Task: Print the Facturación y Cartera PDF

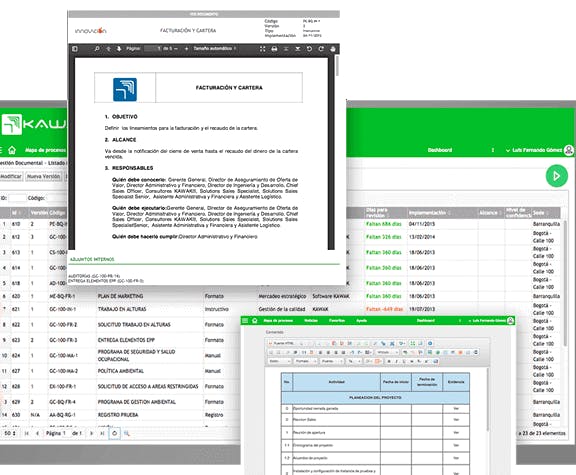Action: (274, 49)
